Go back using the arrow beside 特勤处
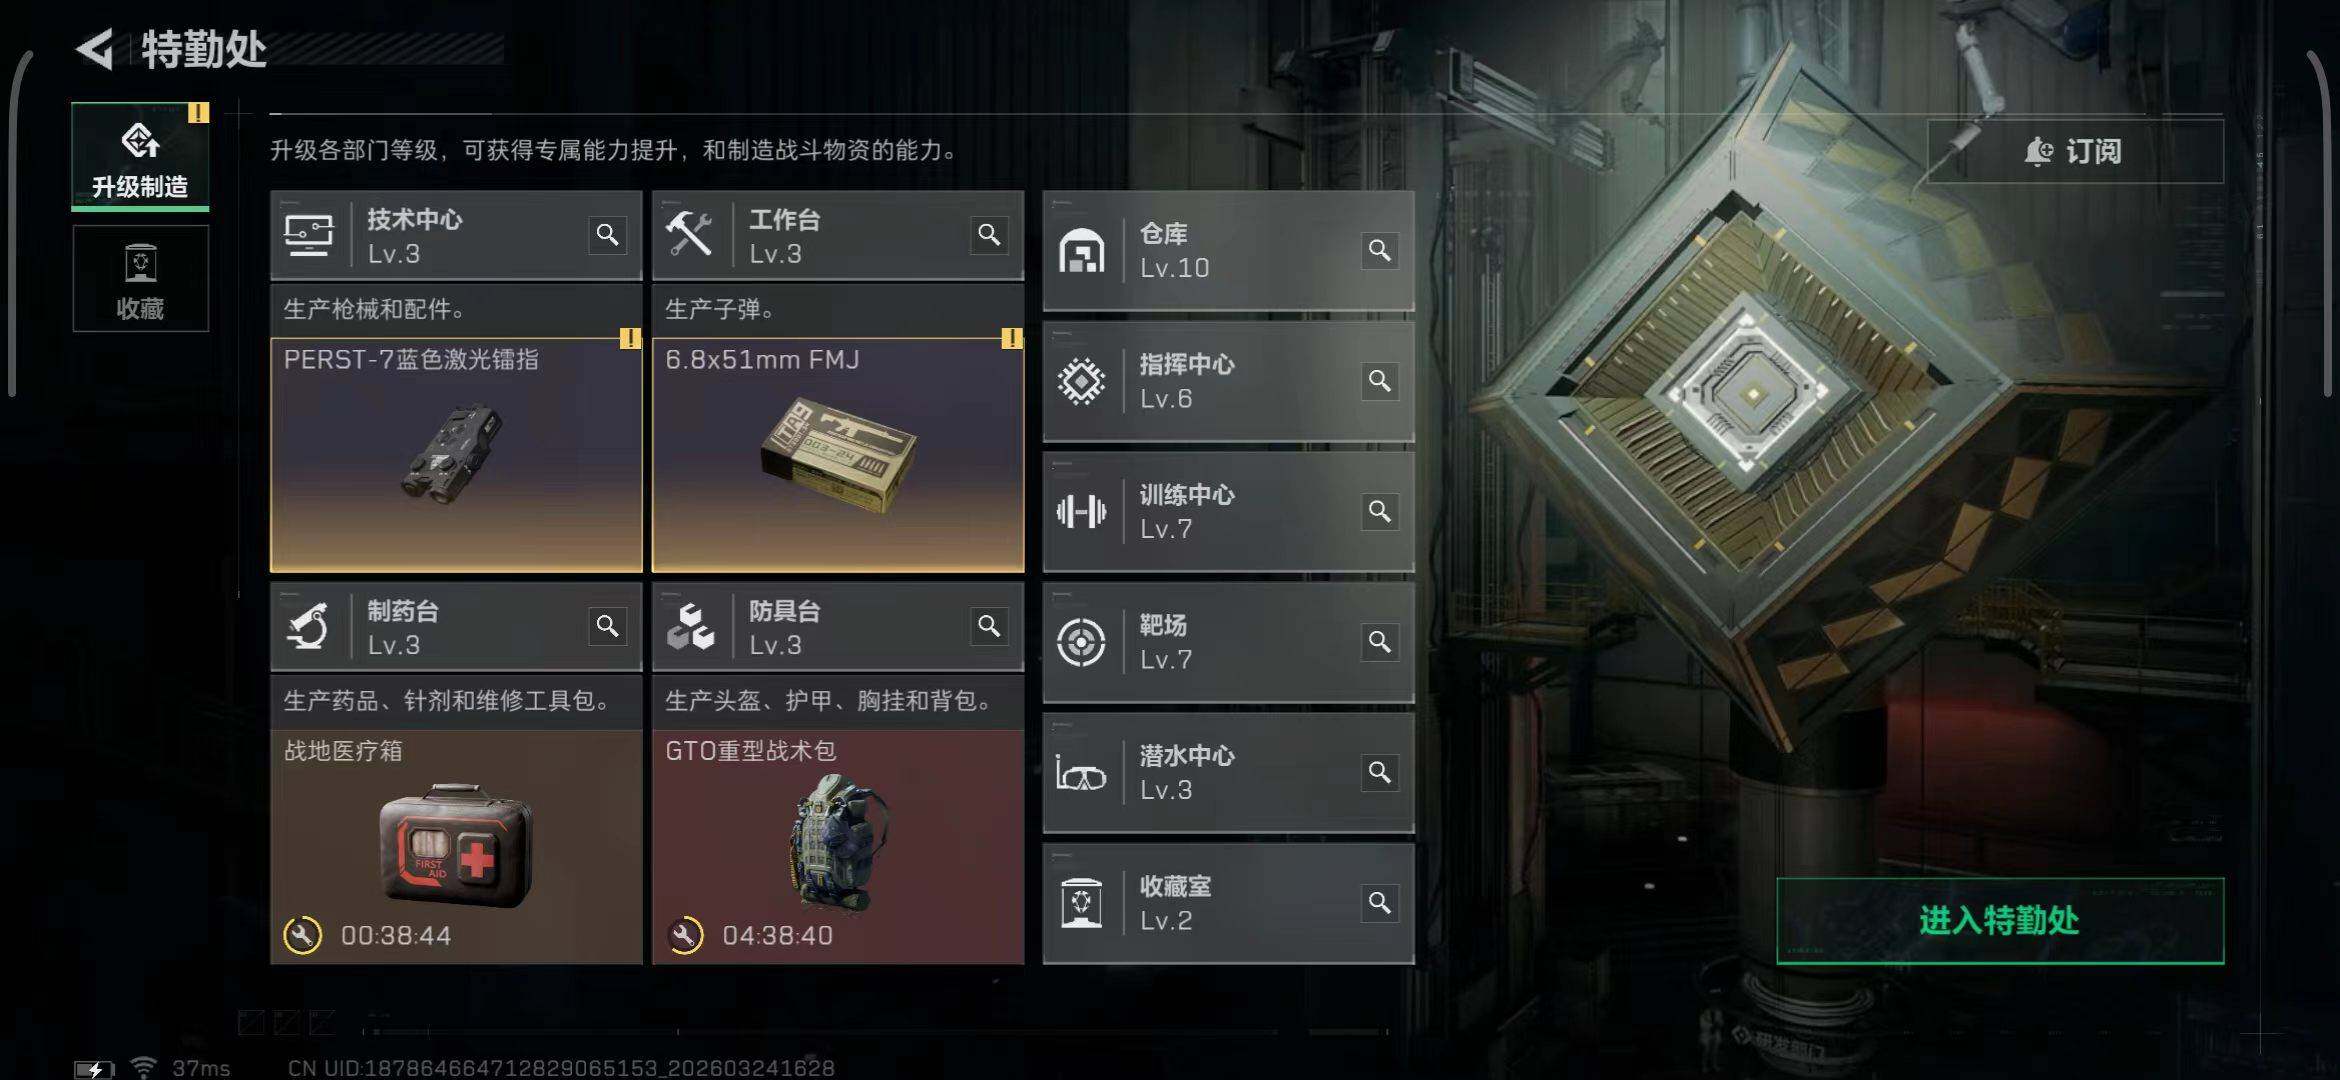 coord(96,49)
